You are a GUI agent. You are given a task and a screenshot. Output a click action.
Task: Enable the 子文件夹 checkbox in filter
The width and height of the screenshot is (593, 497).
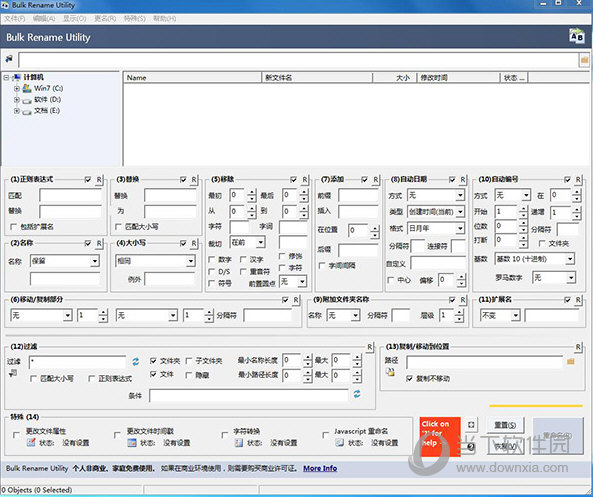[x=189, y=361]
